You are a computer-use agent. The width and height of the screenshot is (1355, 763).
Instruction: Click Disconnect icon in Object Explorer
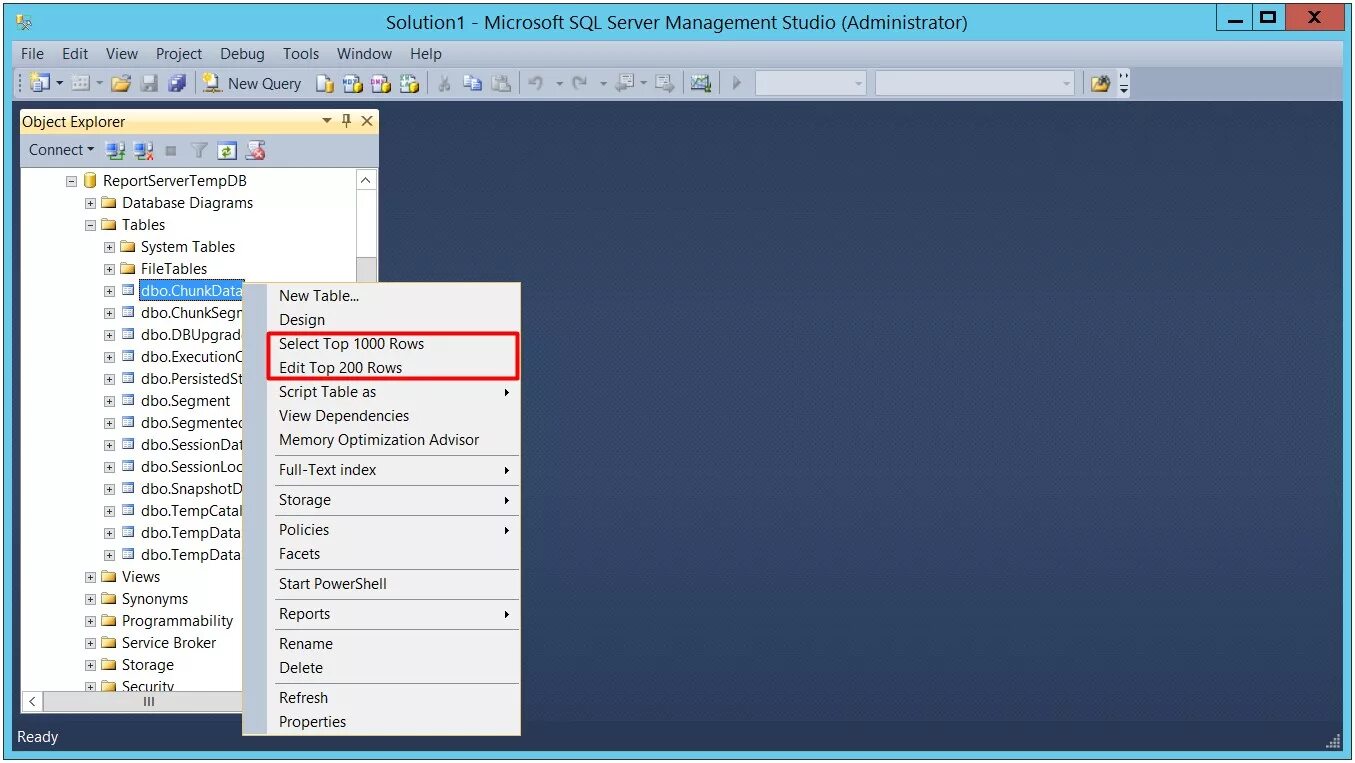(144, 150)
